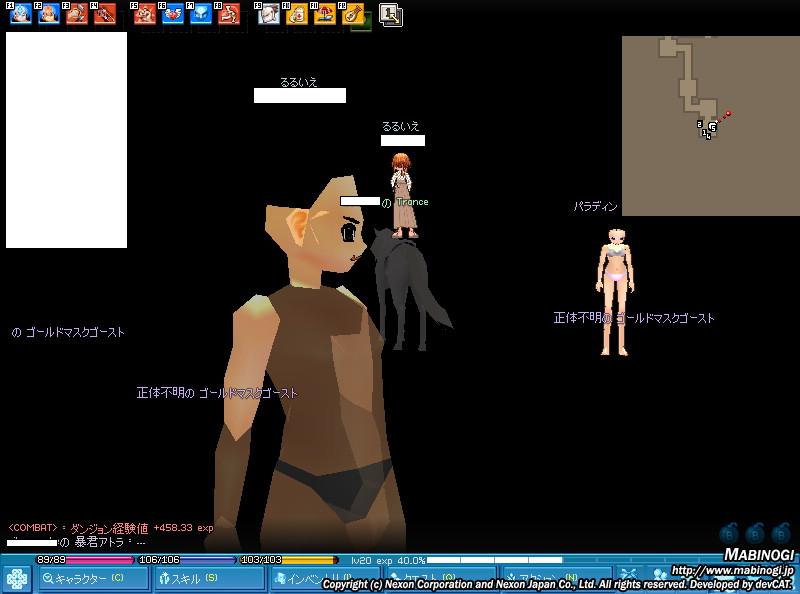
Task: Use the F12 lute instrument hotkey
Action: (353, 14)
